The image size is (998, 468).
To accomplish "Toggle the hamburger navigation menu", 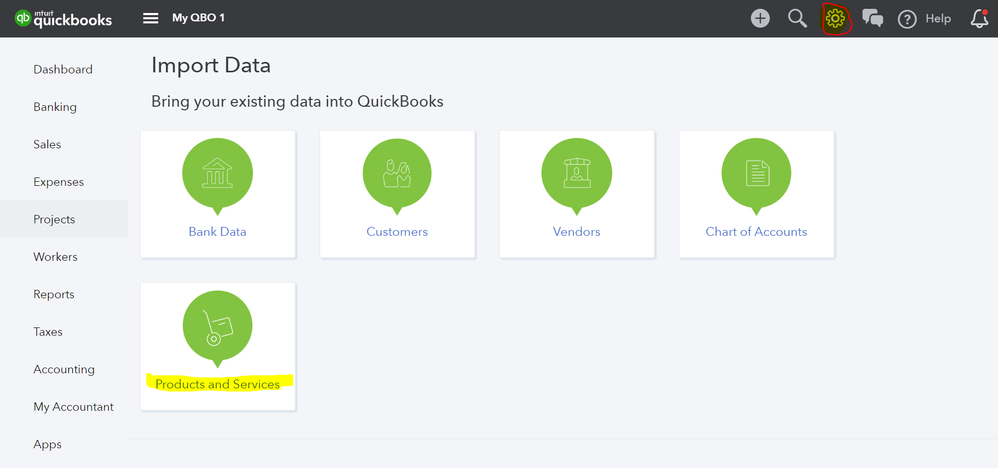I will [151, 18].
